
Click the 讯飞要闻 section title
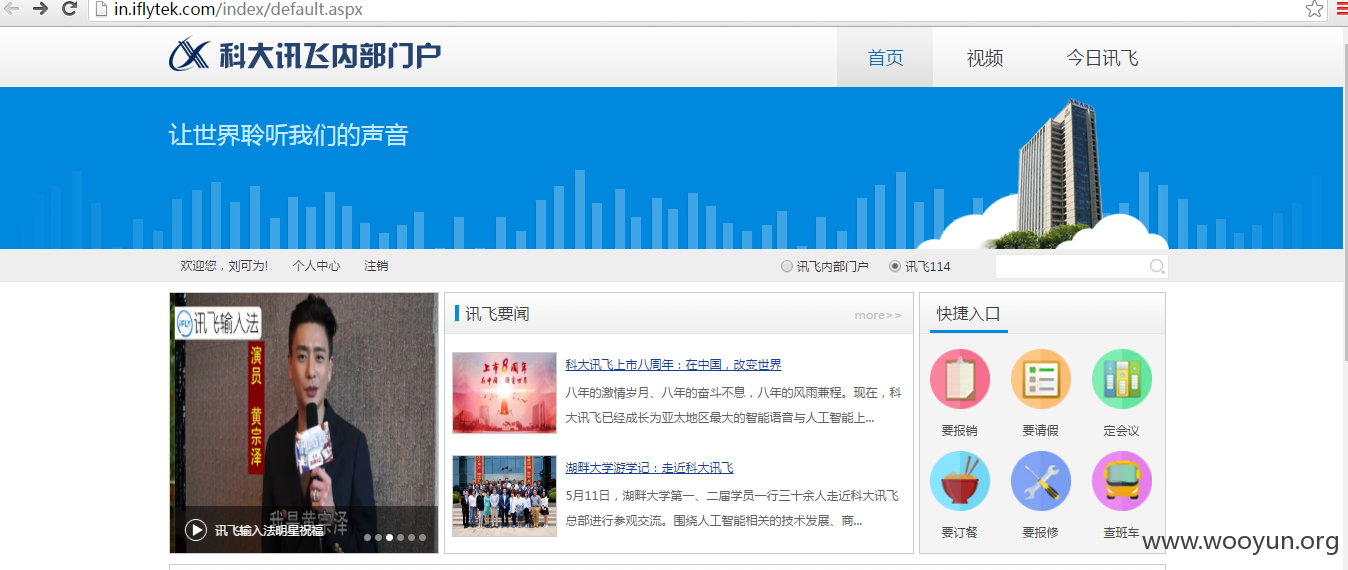coord(497,314)
